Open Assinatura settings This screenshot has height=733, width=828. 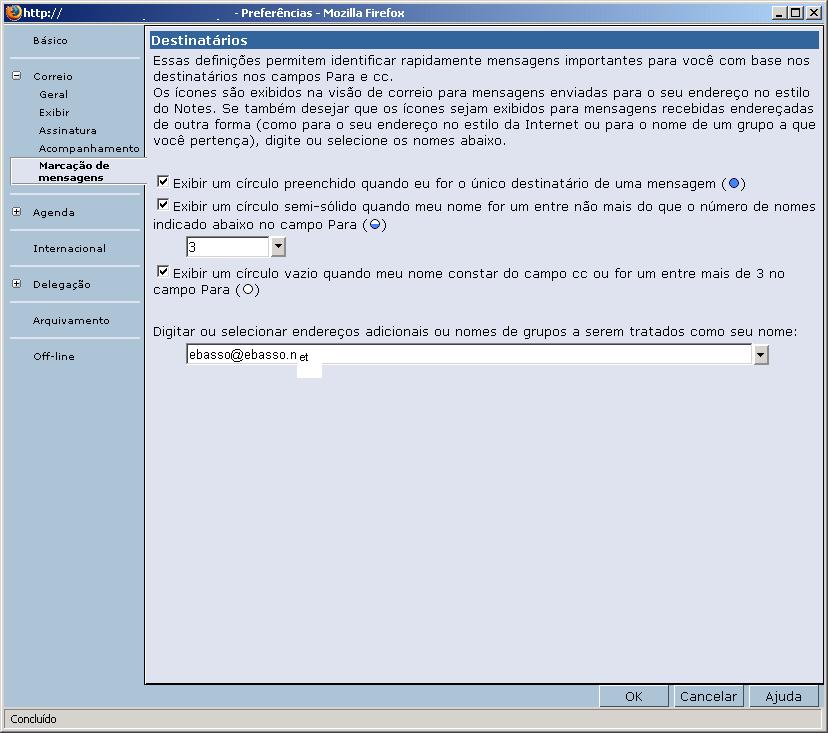coord(68,130)
